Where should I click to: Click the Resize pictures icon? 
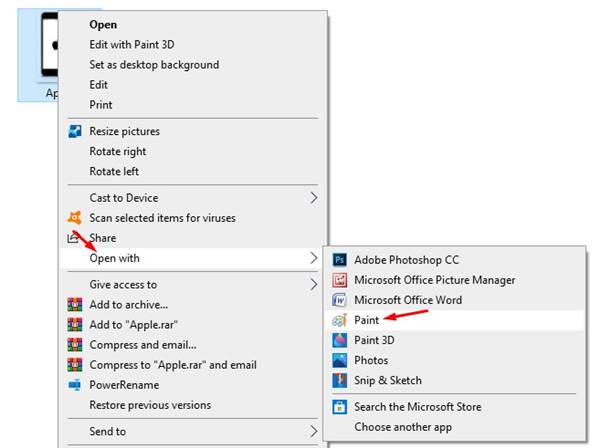[x=75, y=131]
